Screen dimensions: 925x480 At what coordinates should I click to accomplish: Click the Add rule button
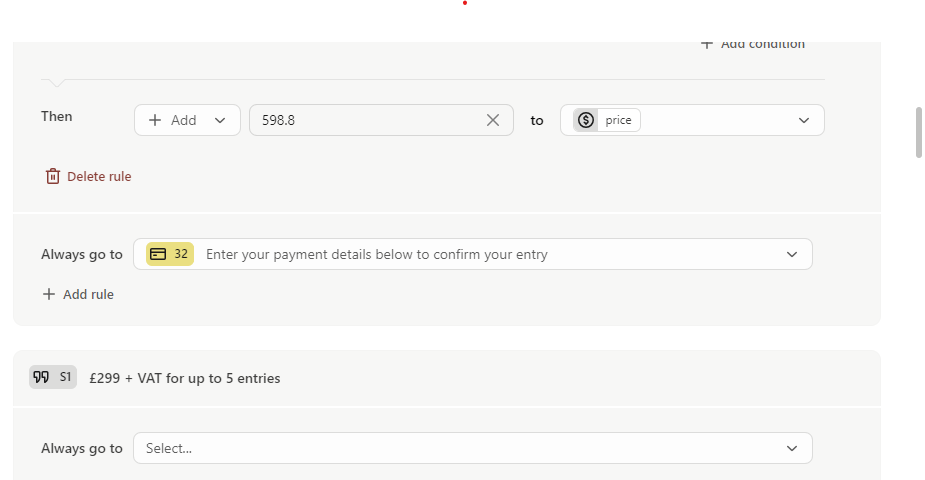(x=78, y=294)
